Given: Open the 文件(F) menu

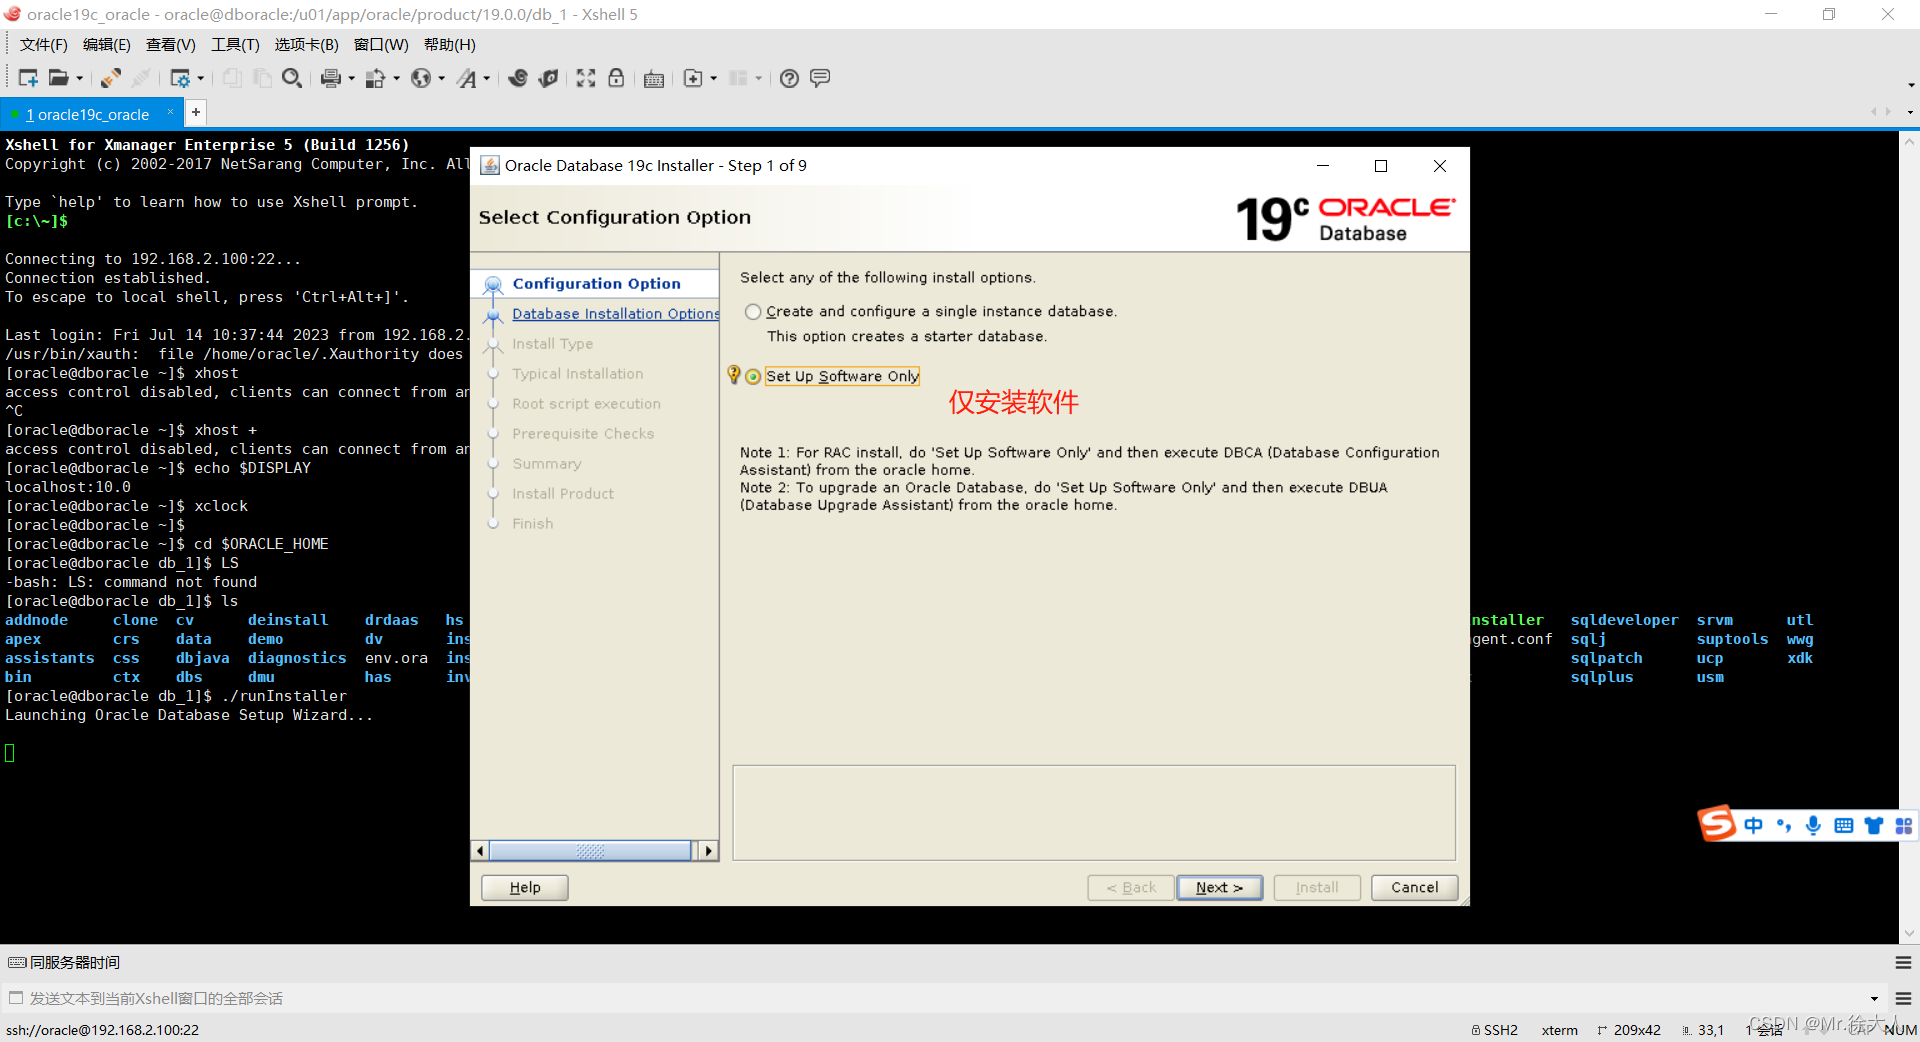Looking at the screenshot, I should click(43, 45).
